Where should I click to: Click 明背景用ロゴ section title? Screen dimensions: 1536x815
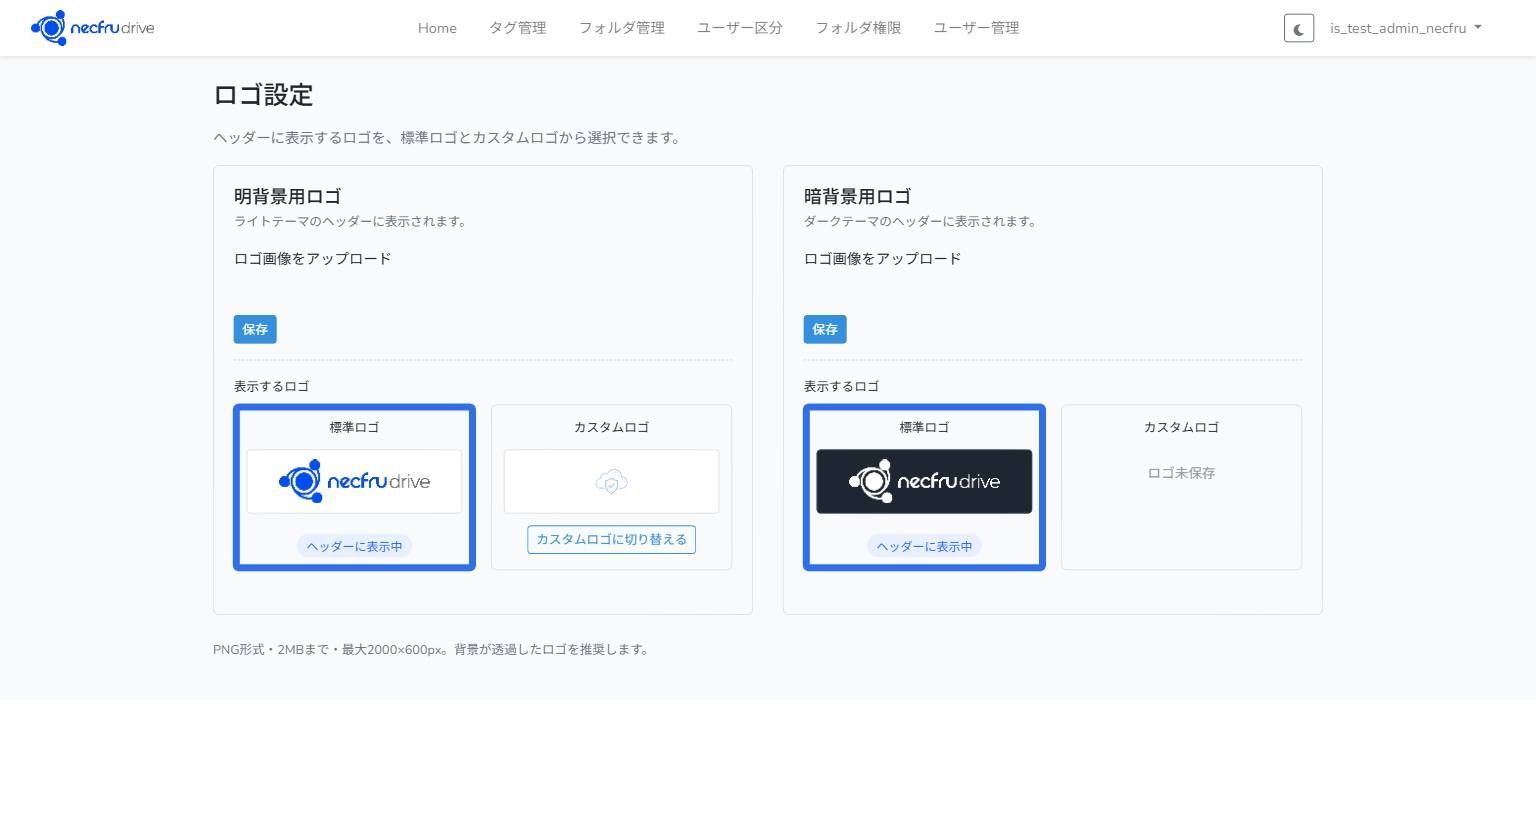coord(287,196)
